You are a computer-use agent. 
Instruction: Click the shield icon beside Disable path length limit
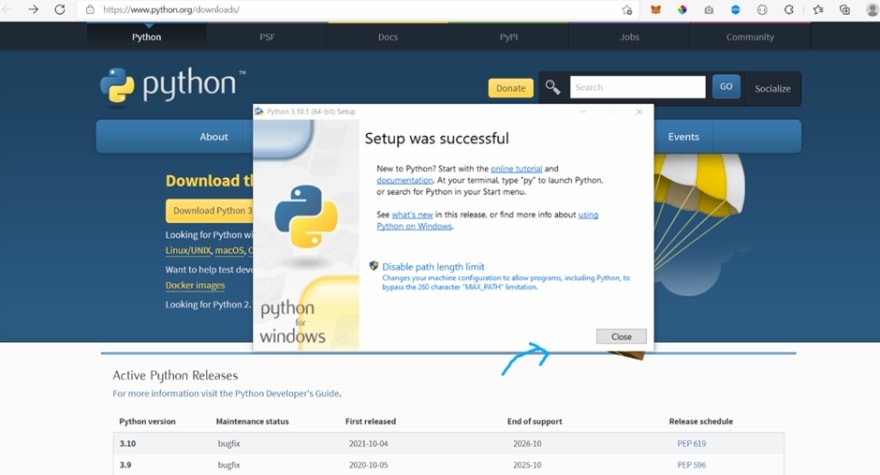point(374,266)
